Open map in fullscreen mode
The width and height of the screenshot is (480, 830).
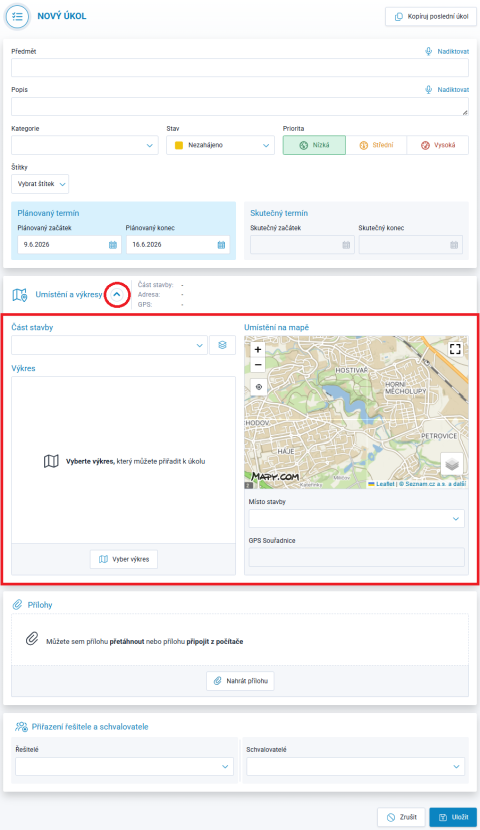point(455,349)
